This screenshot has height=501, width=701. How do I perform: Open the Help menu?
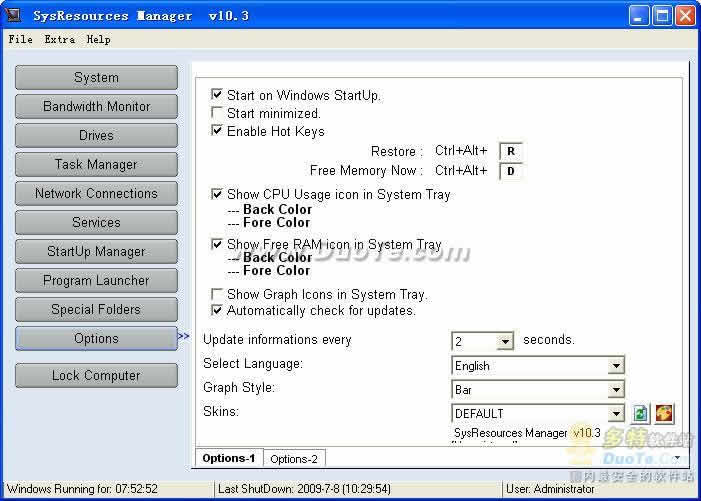coord(98,39)
